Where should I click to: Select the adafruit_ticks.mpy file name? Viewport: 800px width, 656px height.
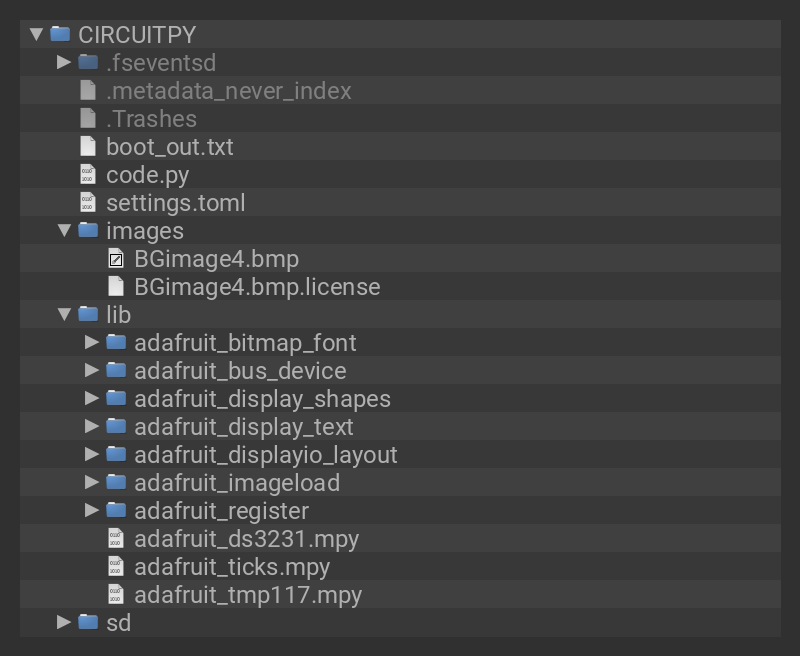232,567
